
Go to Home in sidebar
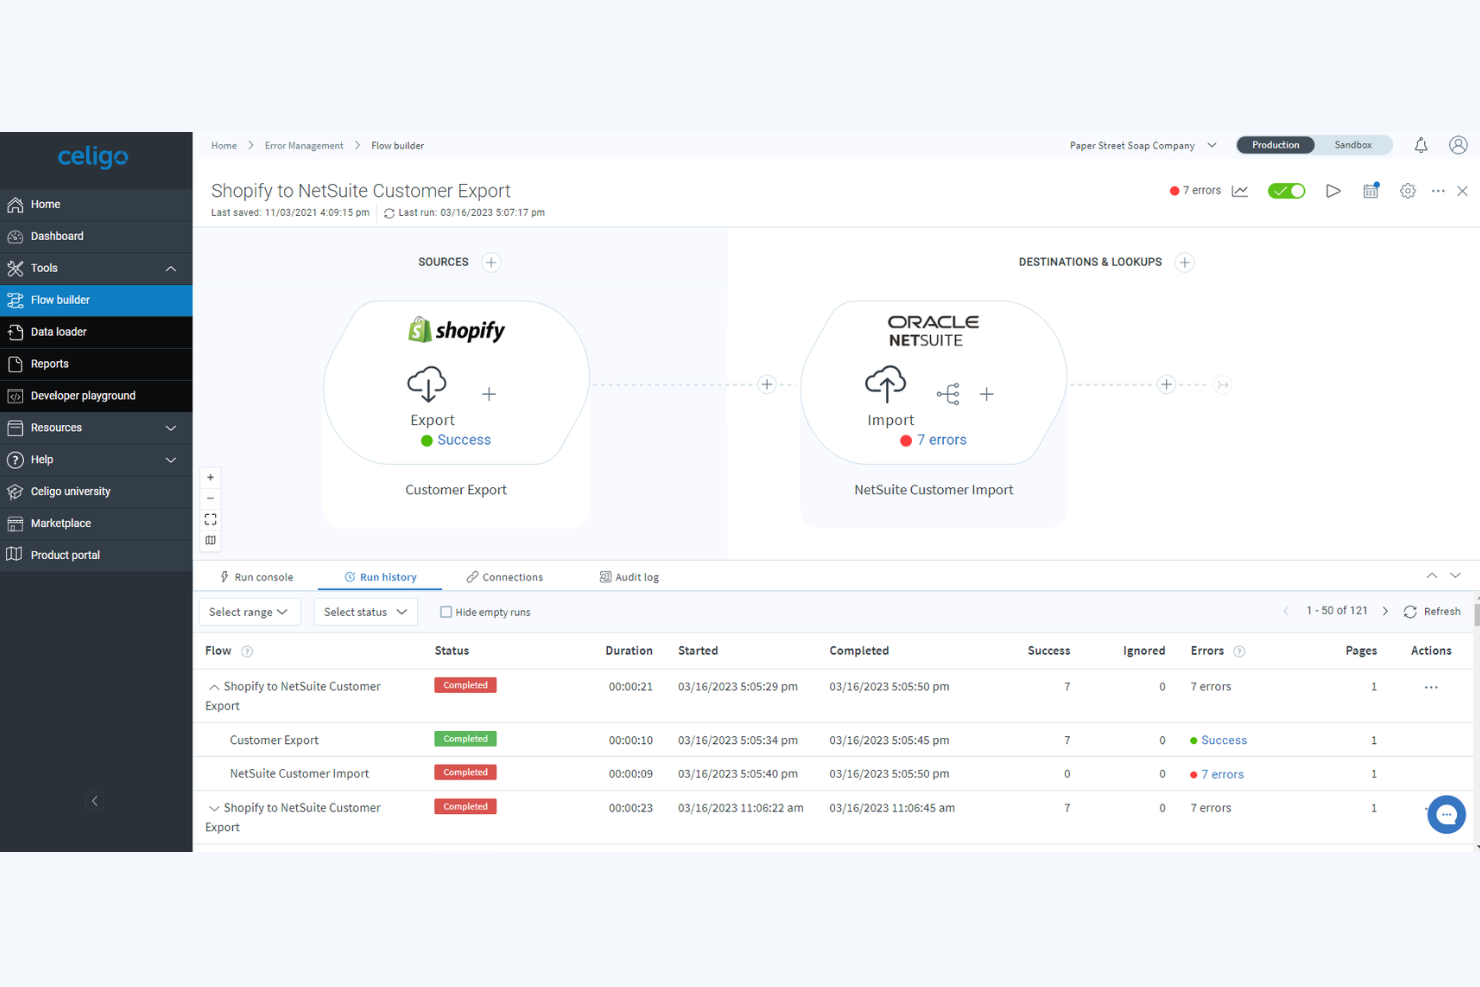tap(96, 204)
